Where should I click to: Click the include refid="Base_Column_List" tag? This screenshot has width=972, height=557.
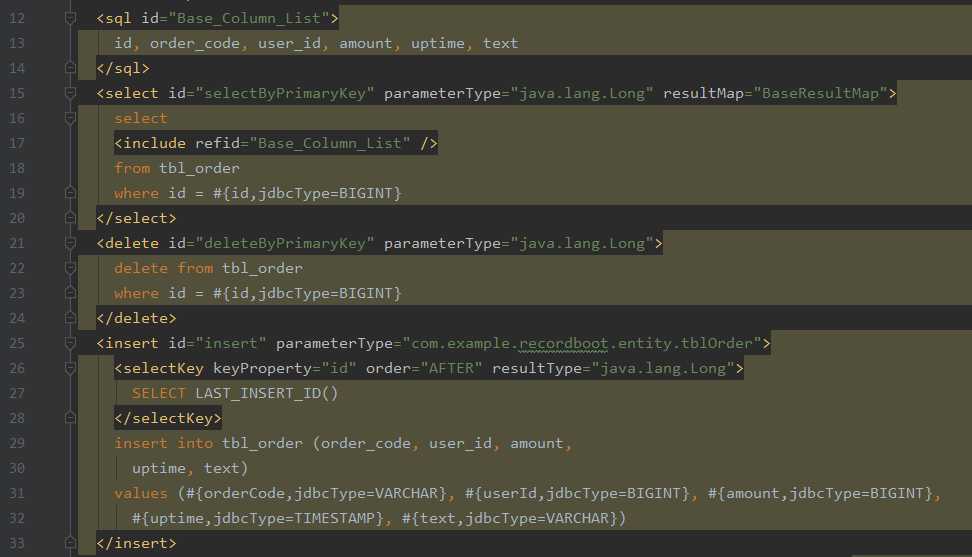point(276,143)
